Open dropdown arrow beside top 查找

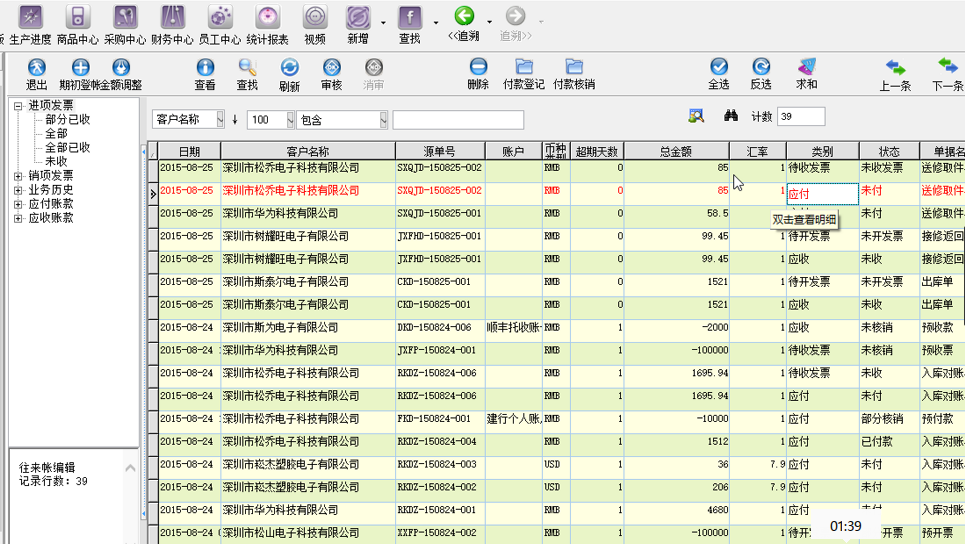pos(436,23)
